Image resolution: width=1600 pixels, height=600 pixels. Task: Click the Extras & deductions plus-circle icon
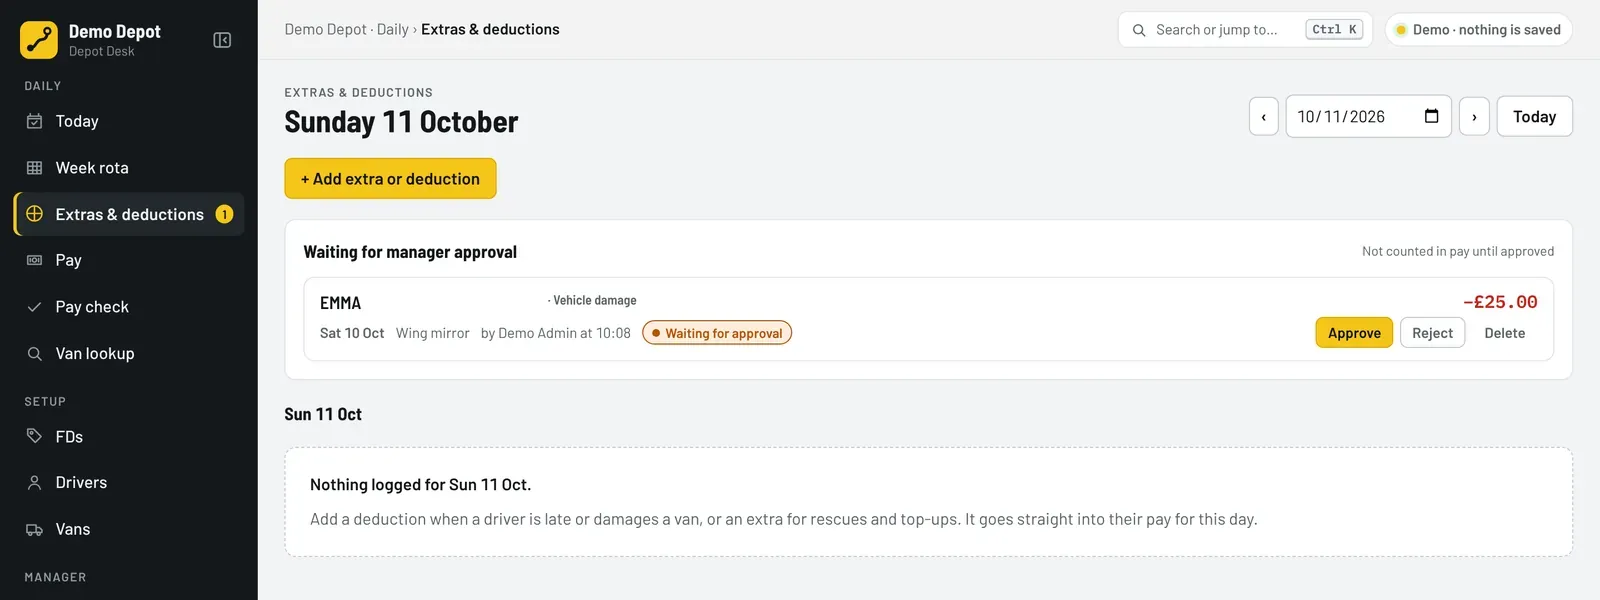point(34,214)
